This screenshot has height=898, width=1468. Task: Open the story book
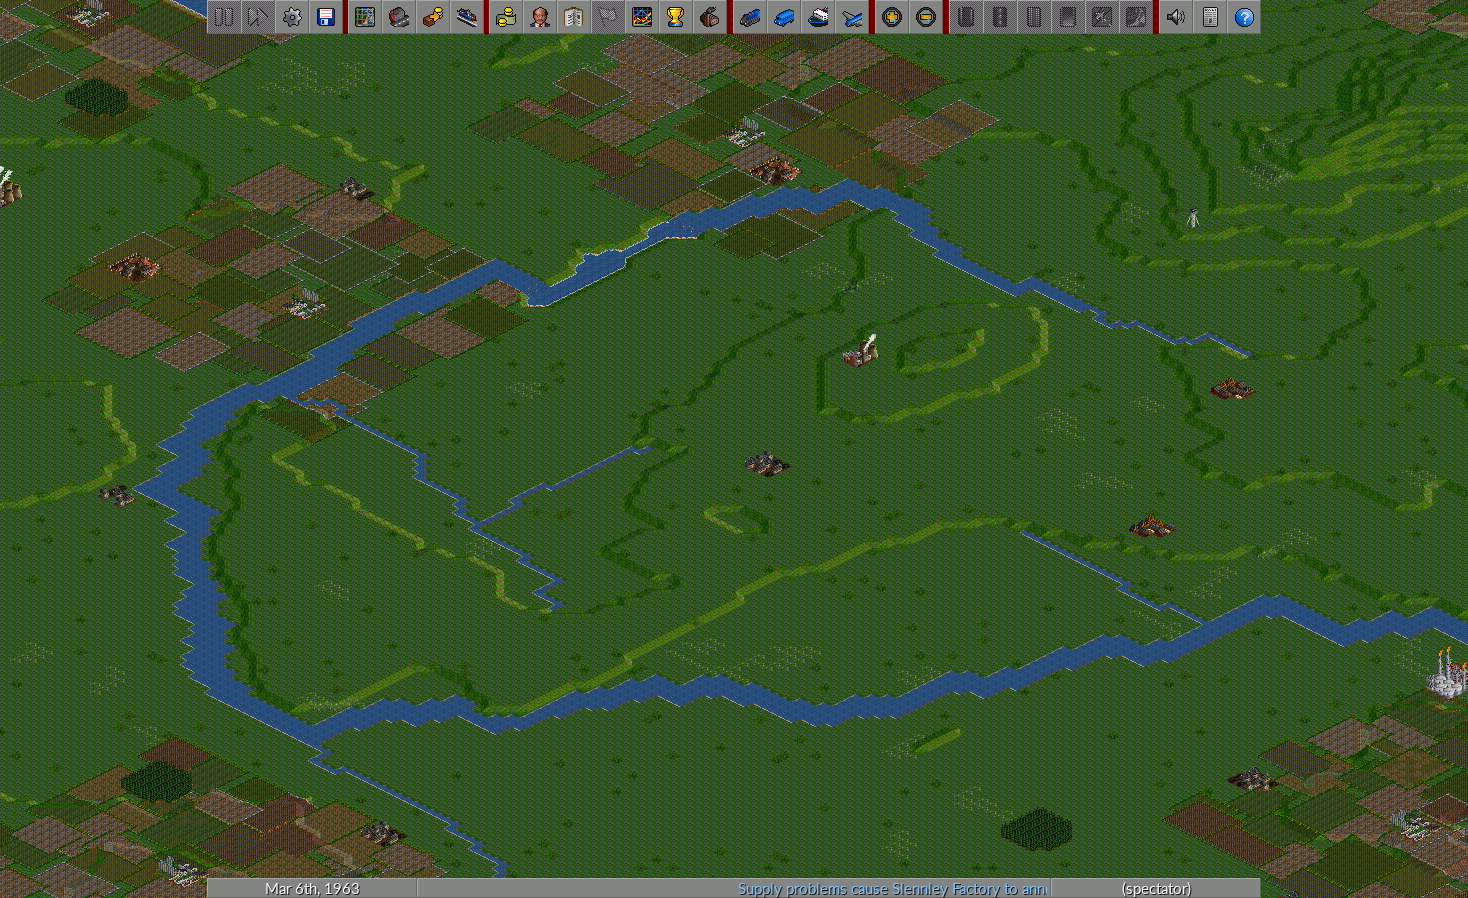point(574,17)
